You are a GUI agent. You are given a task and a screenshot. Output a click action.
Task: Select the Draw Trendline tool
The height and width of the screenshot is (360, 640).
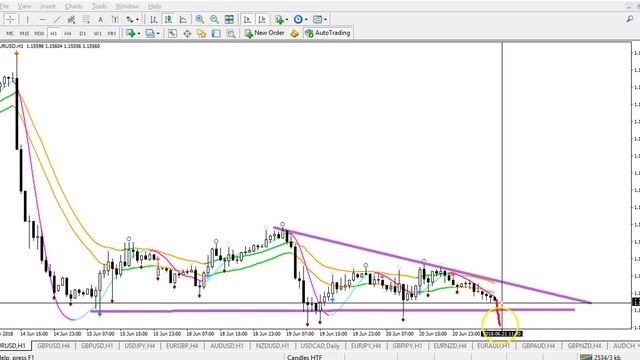(57, 19)
